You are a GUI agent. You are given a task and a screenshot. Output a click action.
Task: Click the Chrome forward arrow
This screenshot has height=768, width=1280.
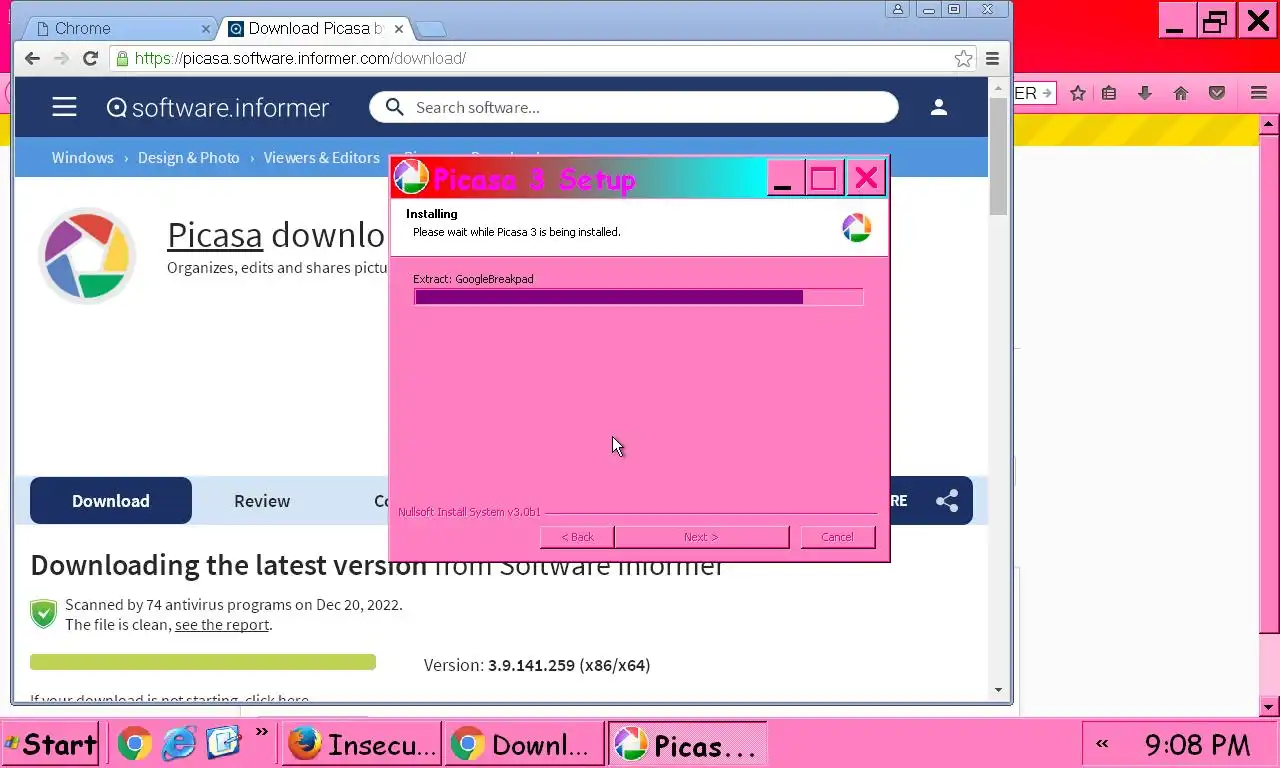(61, 58)
